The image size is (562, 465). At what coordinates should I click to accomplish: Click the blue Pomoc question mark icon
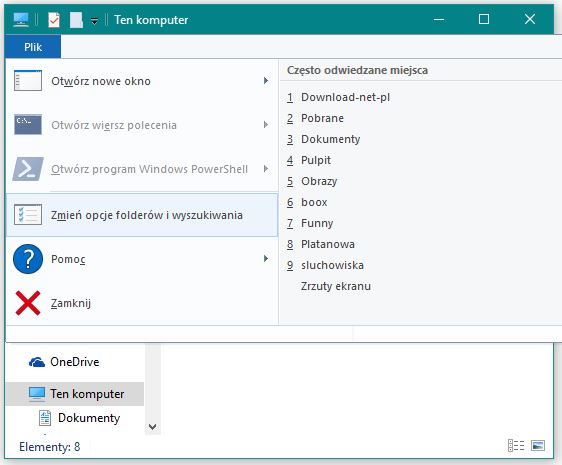click(28, 259)
